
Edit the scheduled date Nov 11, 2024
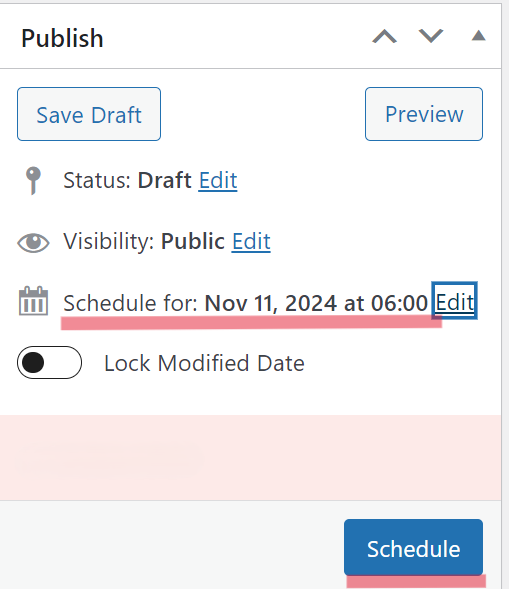coord(455,301)
